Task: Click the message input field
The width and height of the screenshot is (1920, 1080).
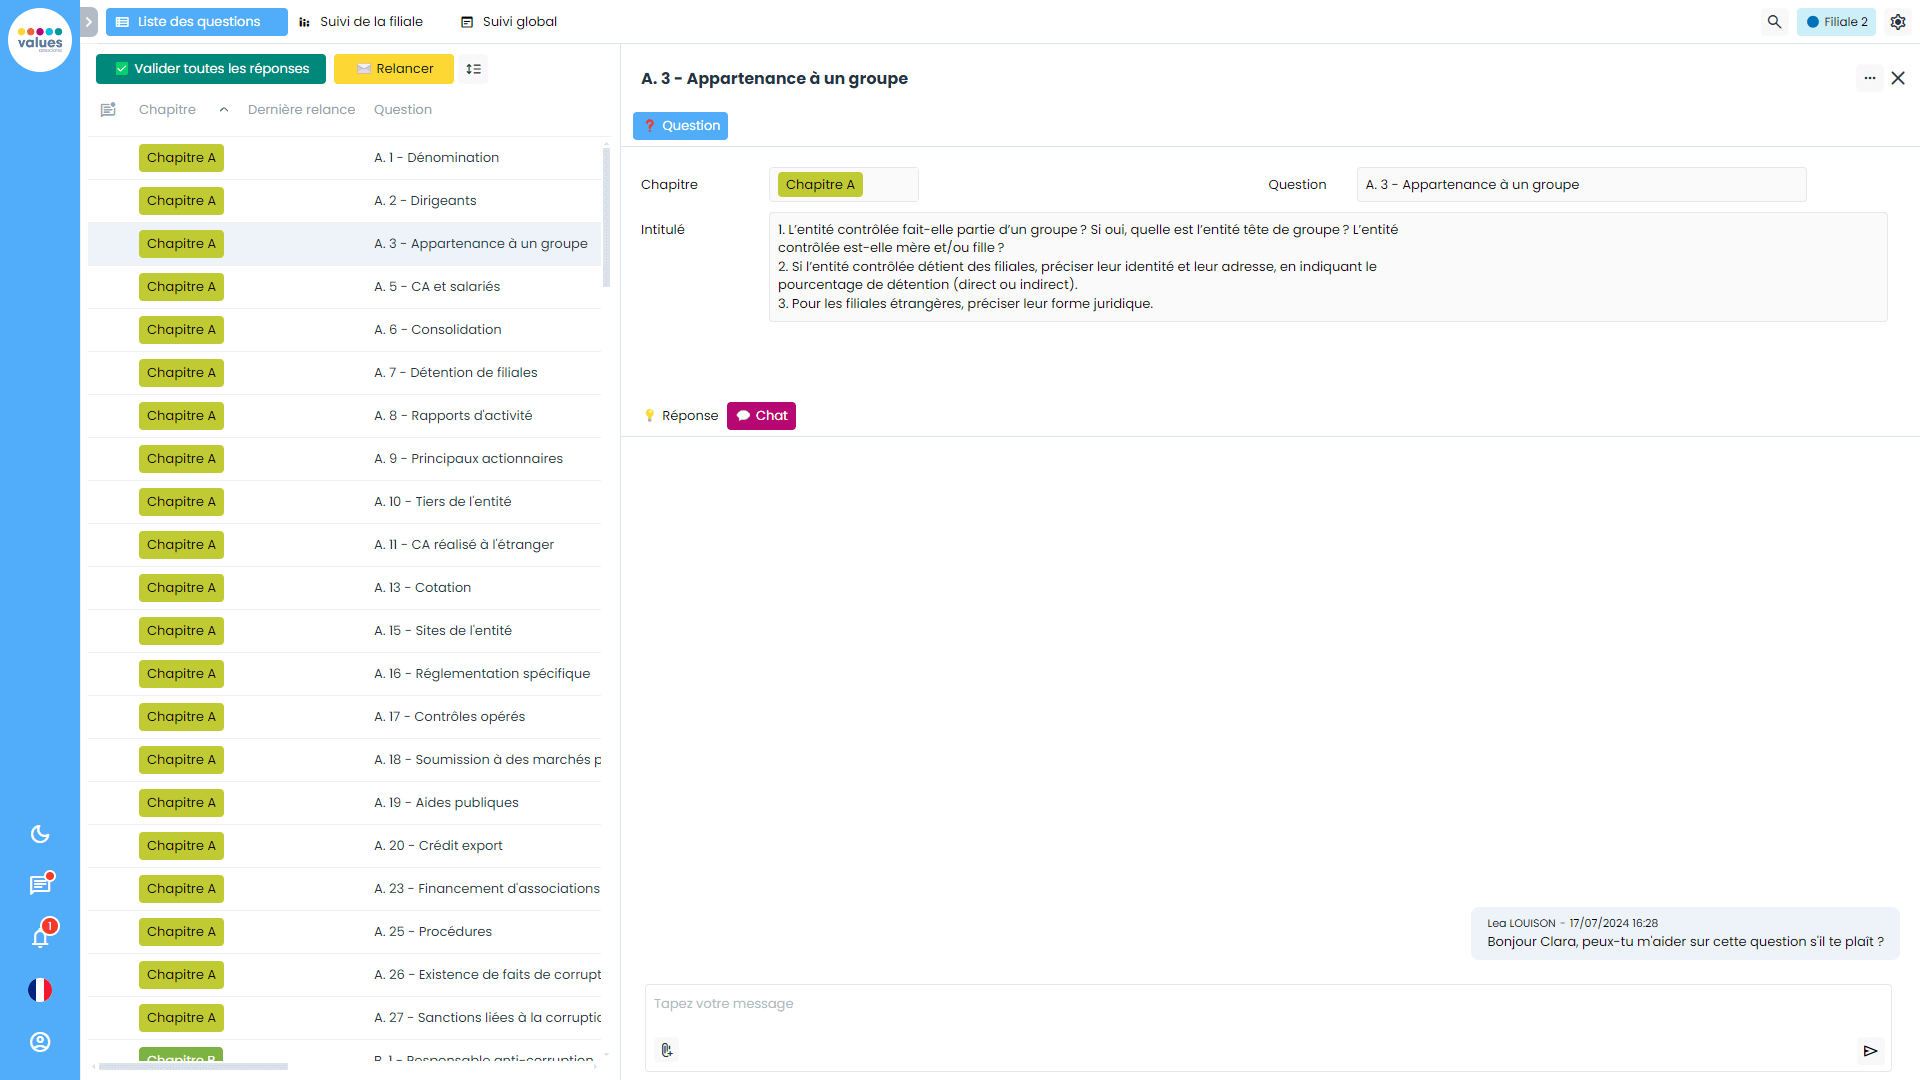Action: click(x=1268, y=1004)
